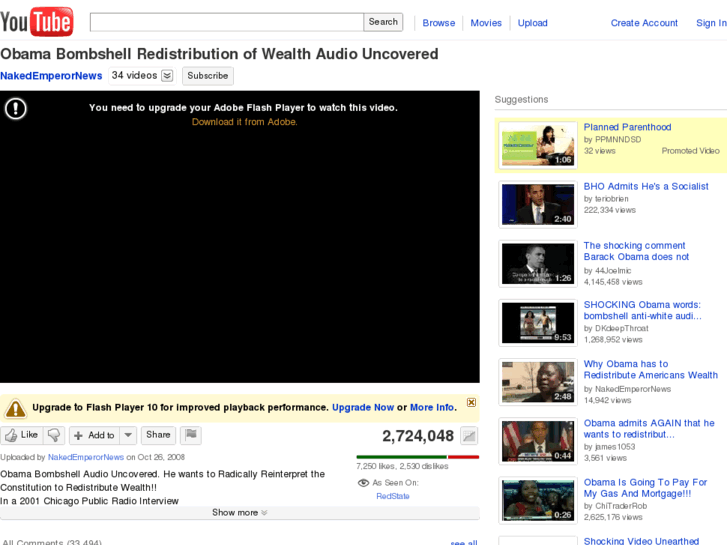The image size is (727, 545).
Task: Open Shocking Video Unearthed suggestion link
Action: pos(641,541)
